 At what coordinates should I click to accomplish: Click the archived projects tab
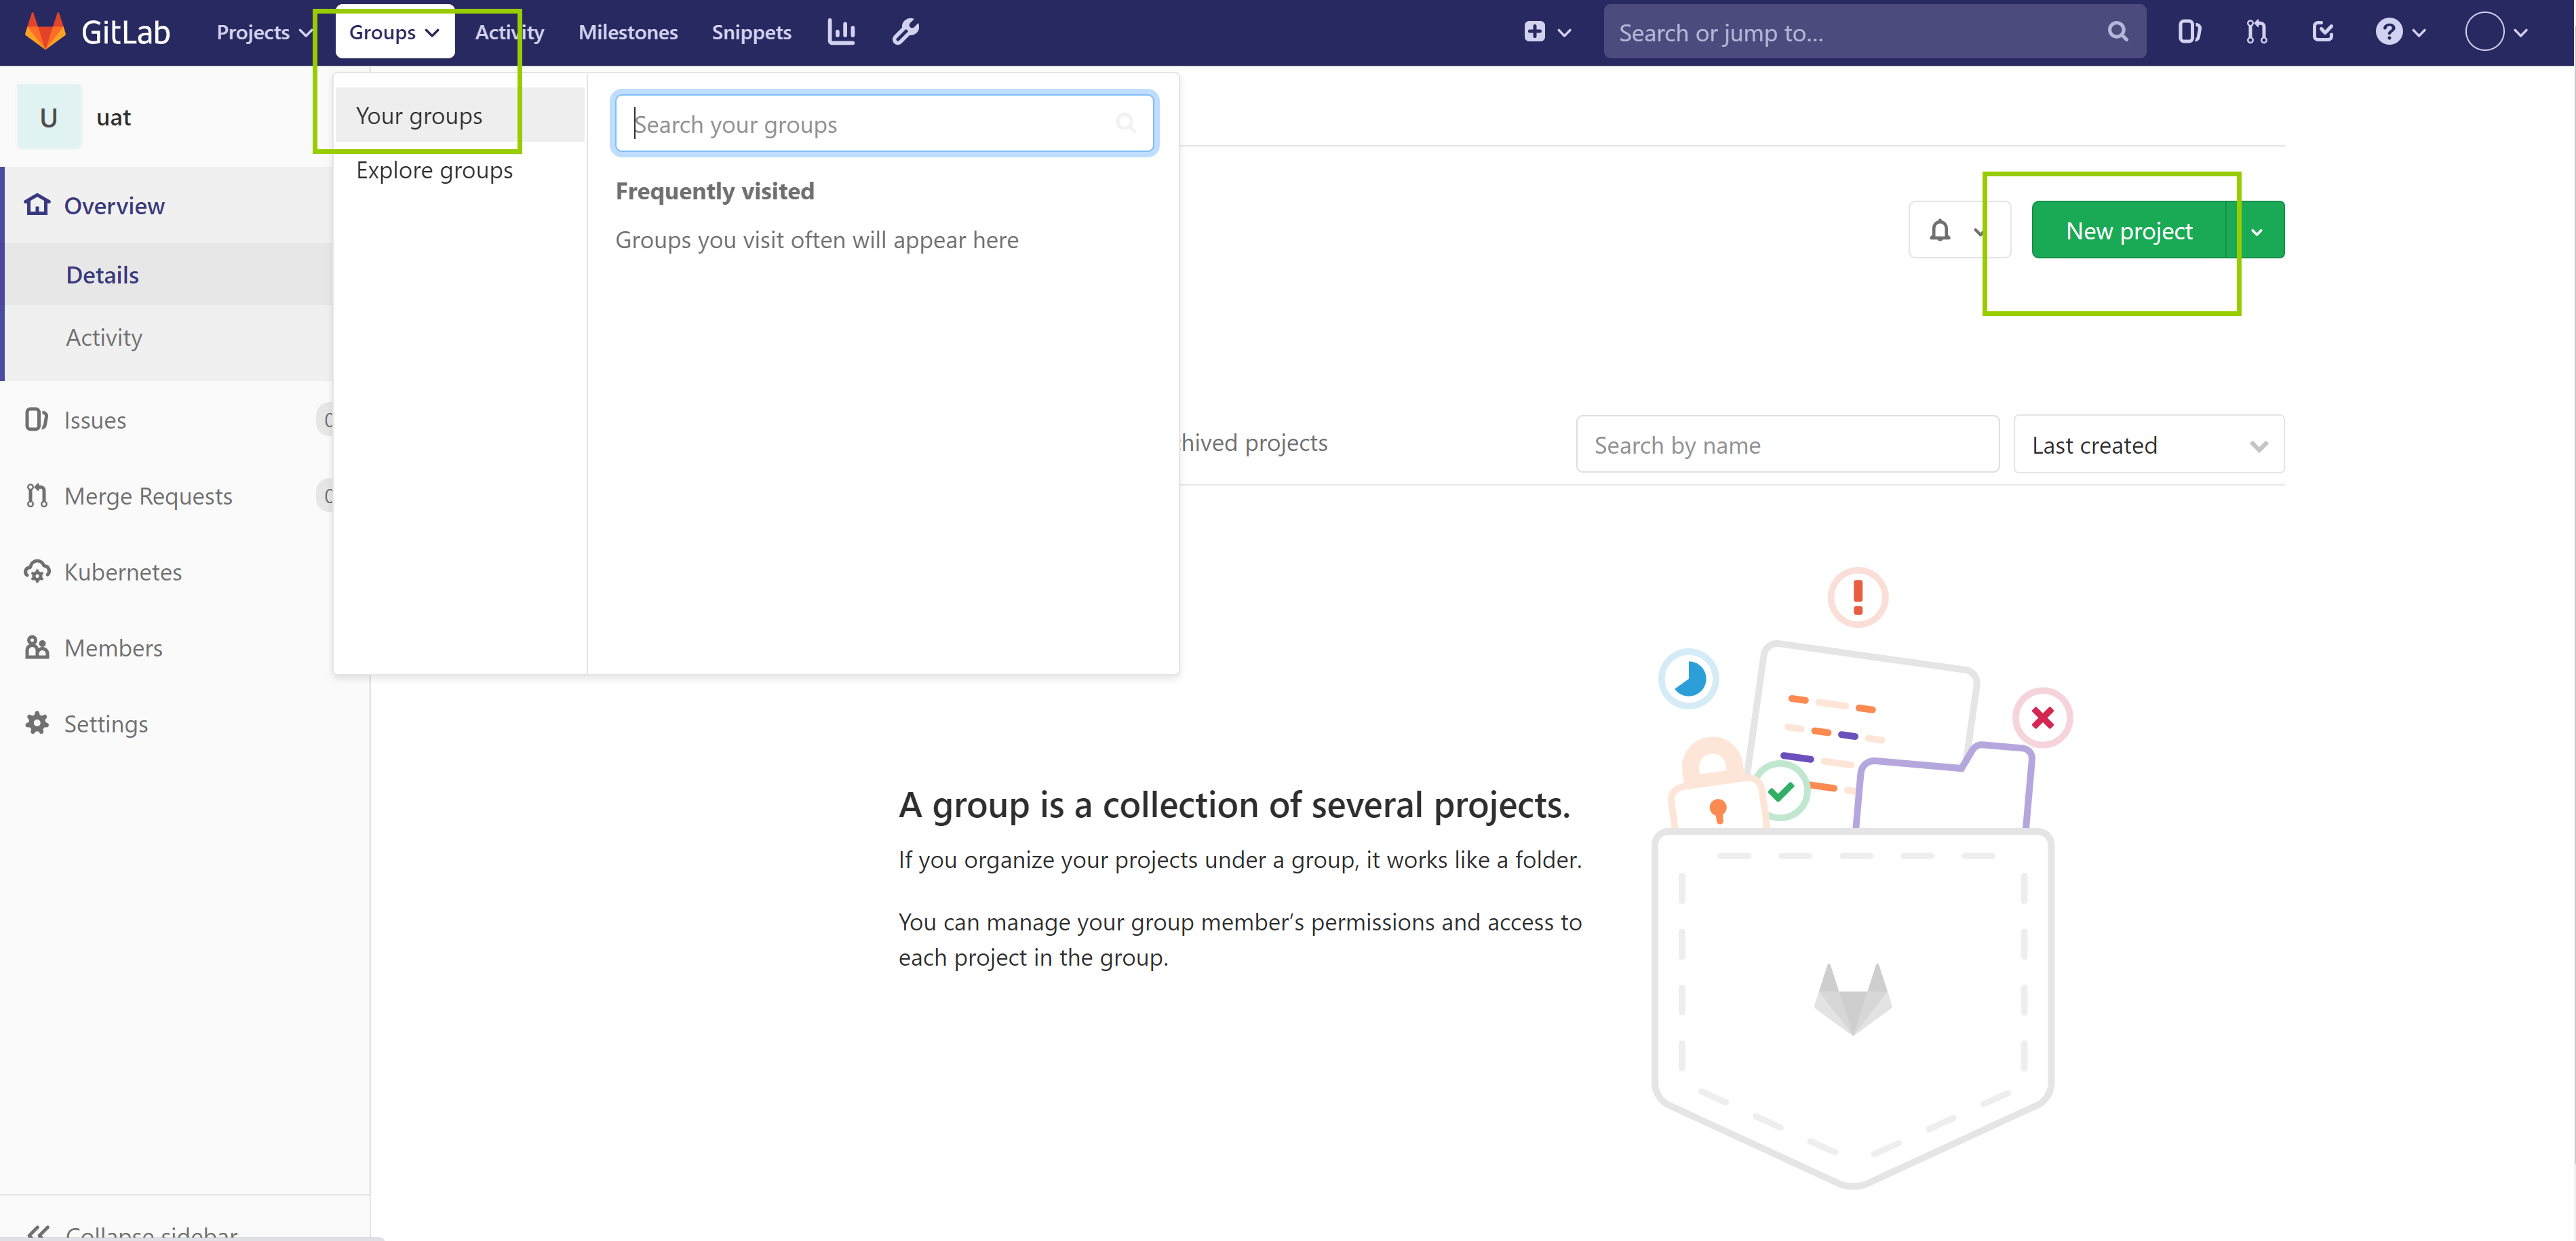coord(1254,442)
